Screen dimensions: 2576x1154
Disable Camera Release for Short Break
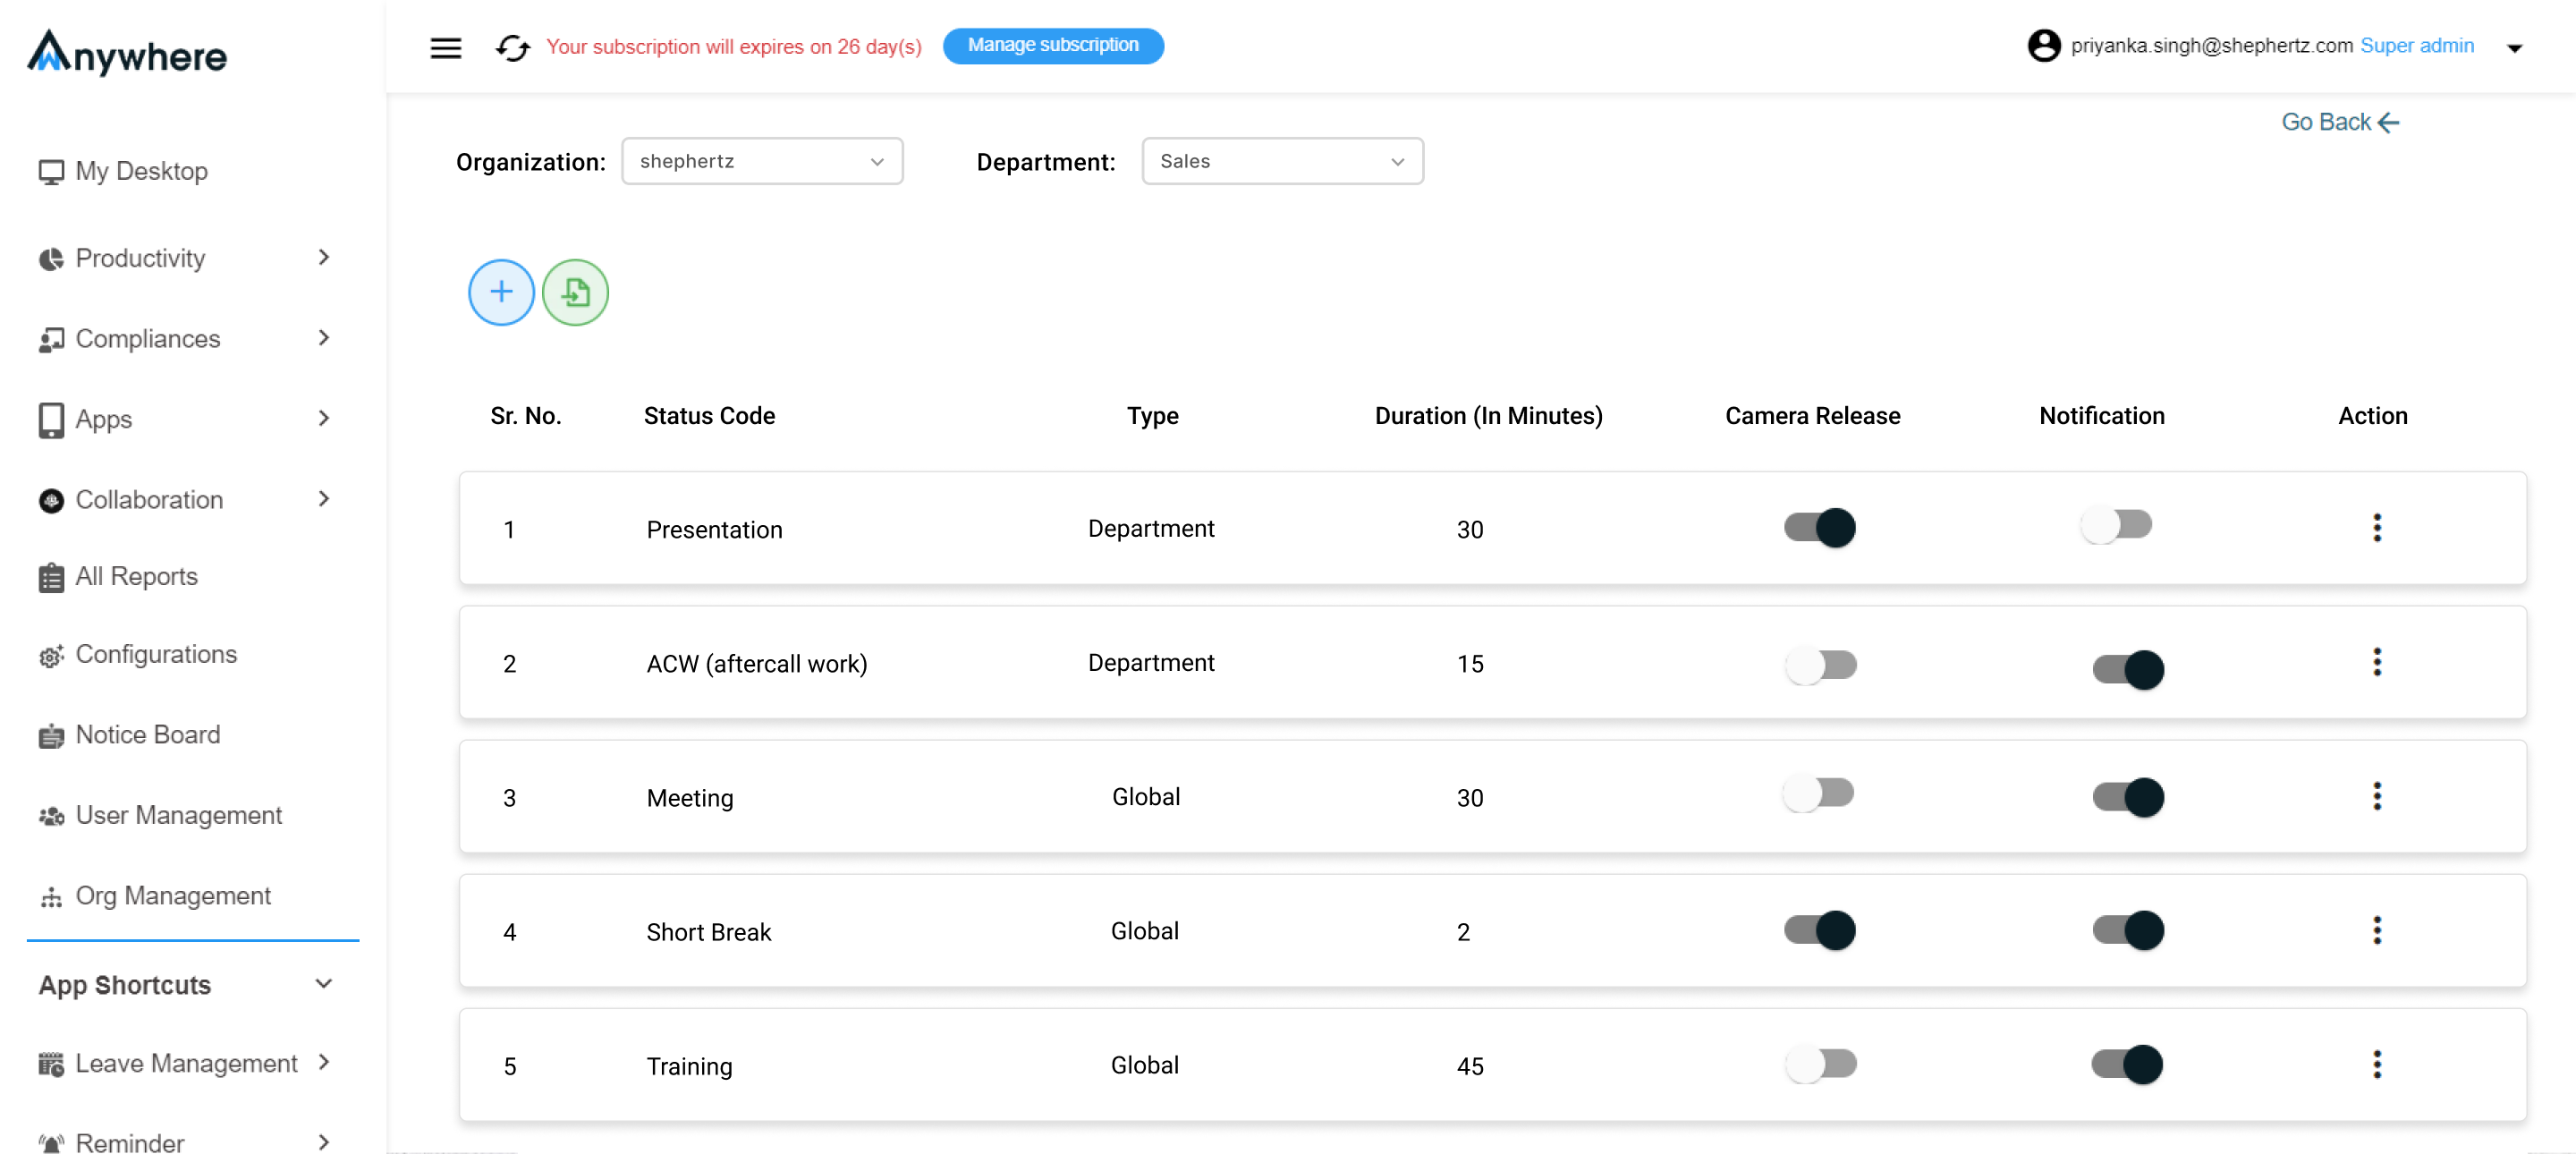click(x=1819, y=930)
